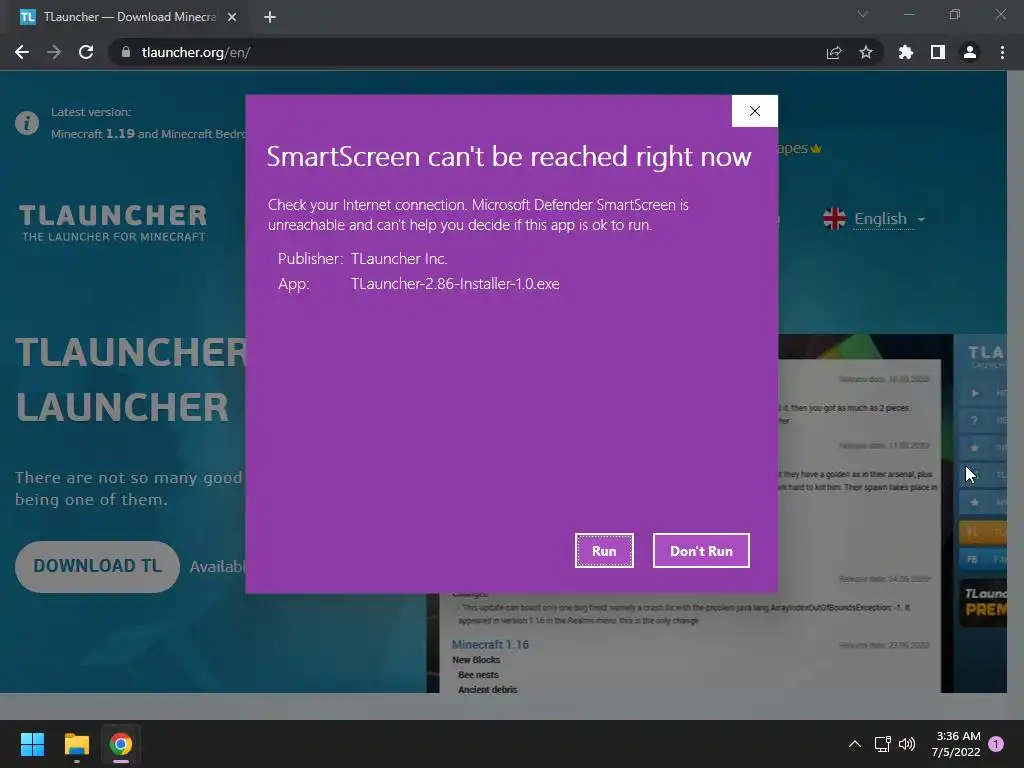
Task: Open the Chrome profile icon
Action: pyautogui.click(x=970, y=52)
